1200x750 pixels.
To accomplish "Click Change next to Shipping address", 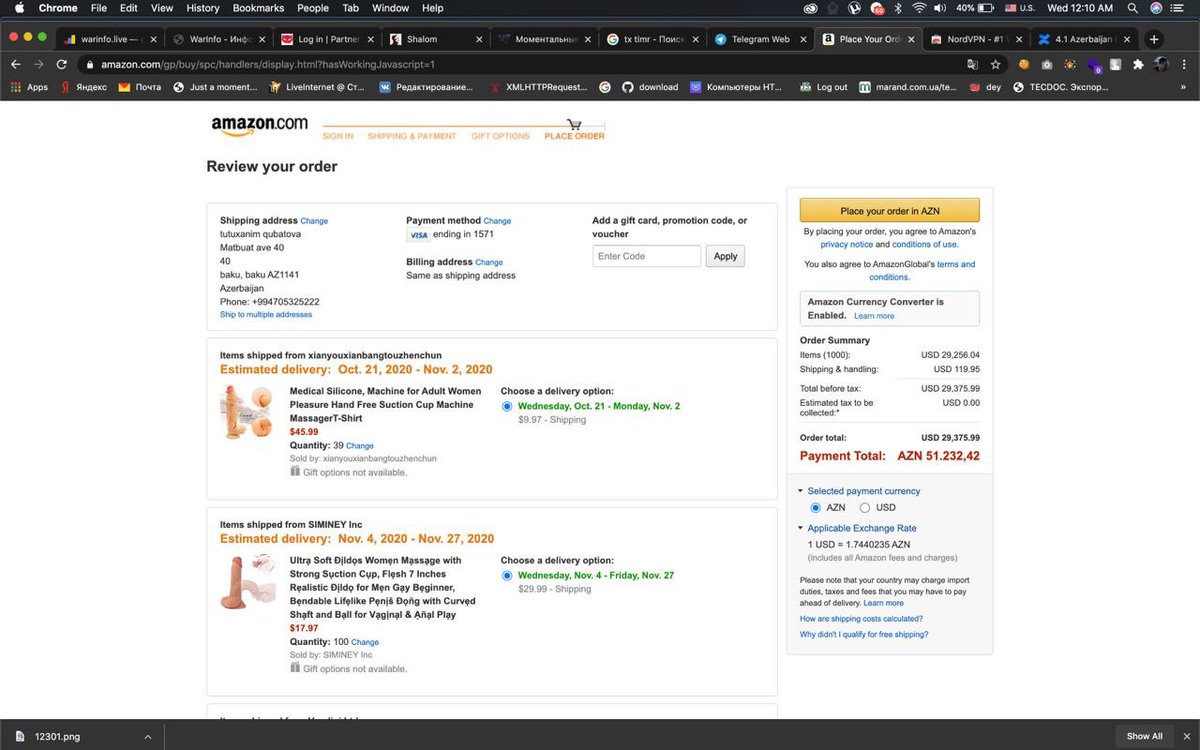I will pos(314,221).
